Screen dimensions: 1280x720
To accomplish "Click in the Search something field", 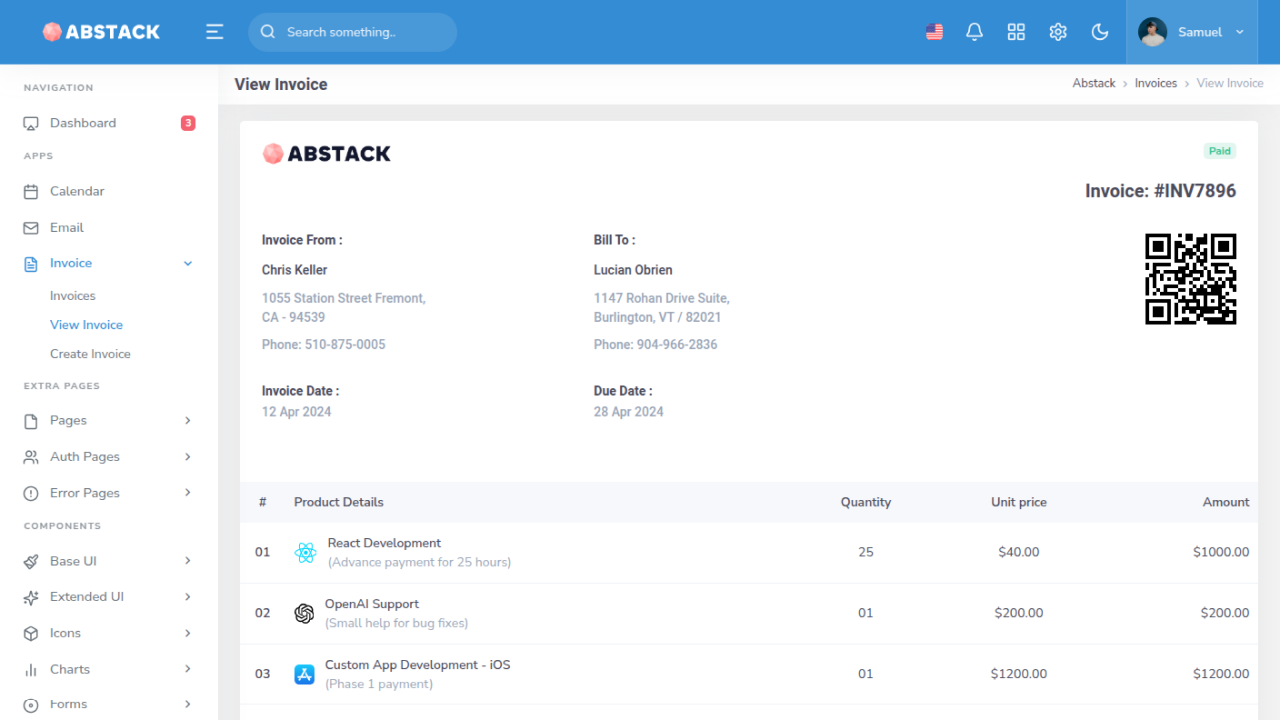I will 352,32.
